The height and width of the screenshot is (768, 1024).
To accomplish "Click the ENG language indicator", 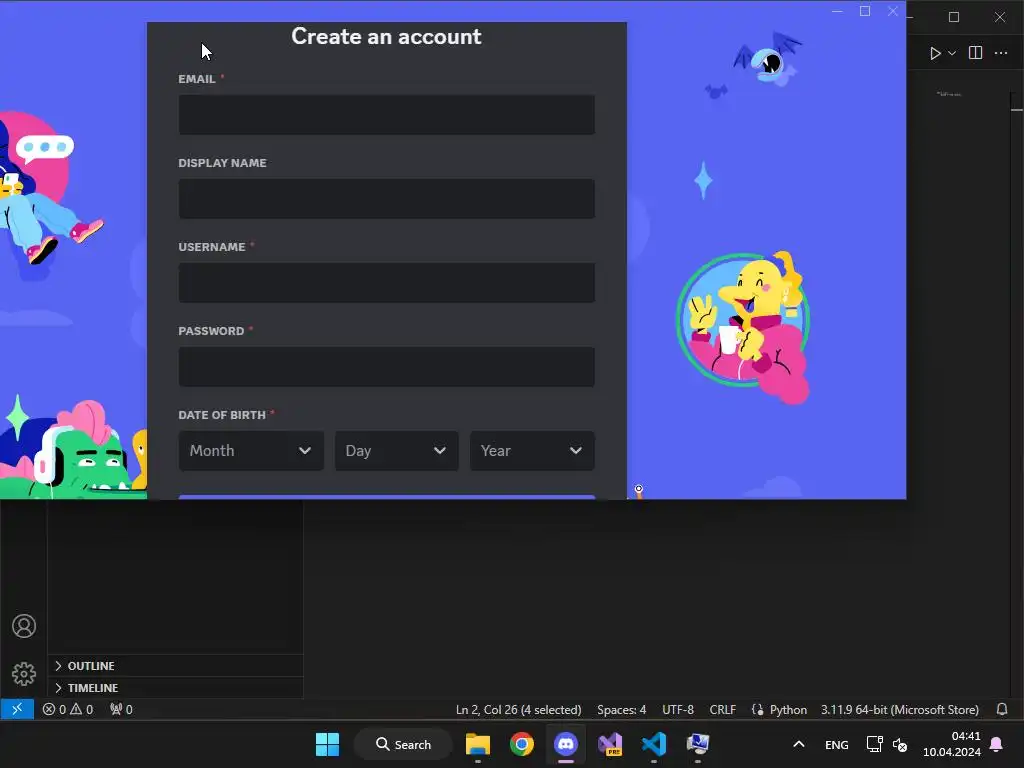I will pyautogui.click(x=837, y=745).
